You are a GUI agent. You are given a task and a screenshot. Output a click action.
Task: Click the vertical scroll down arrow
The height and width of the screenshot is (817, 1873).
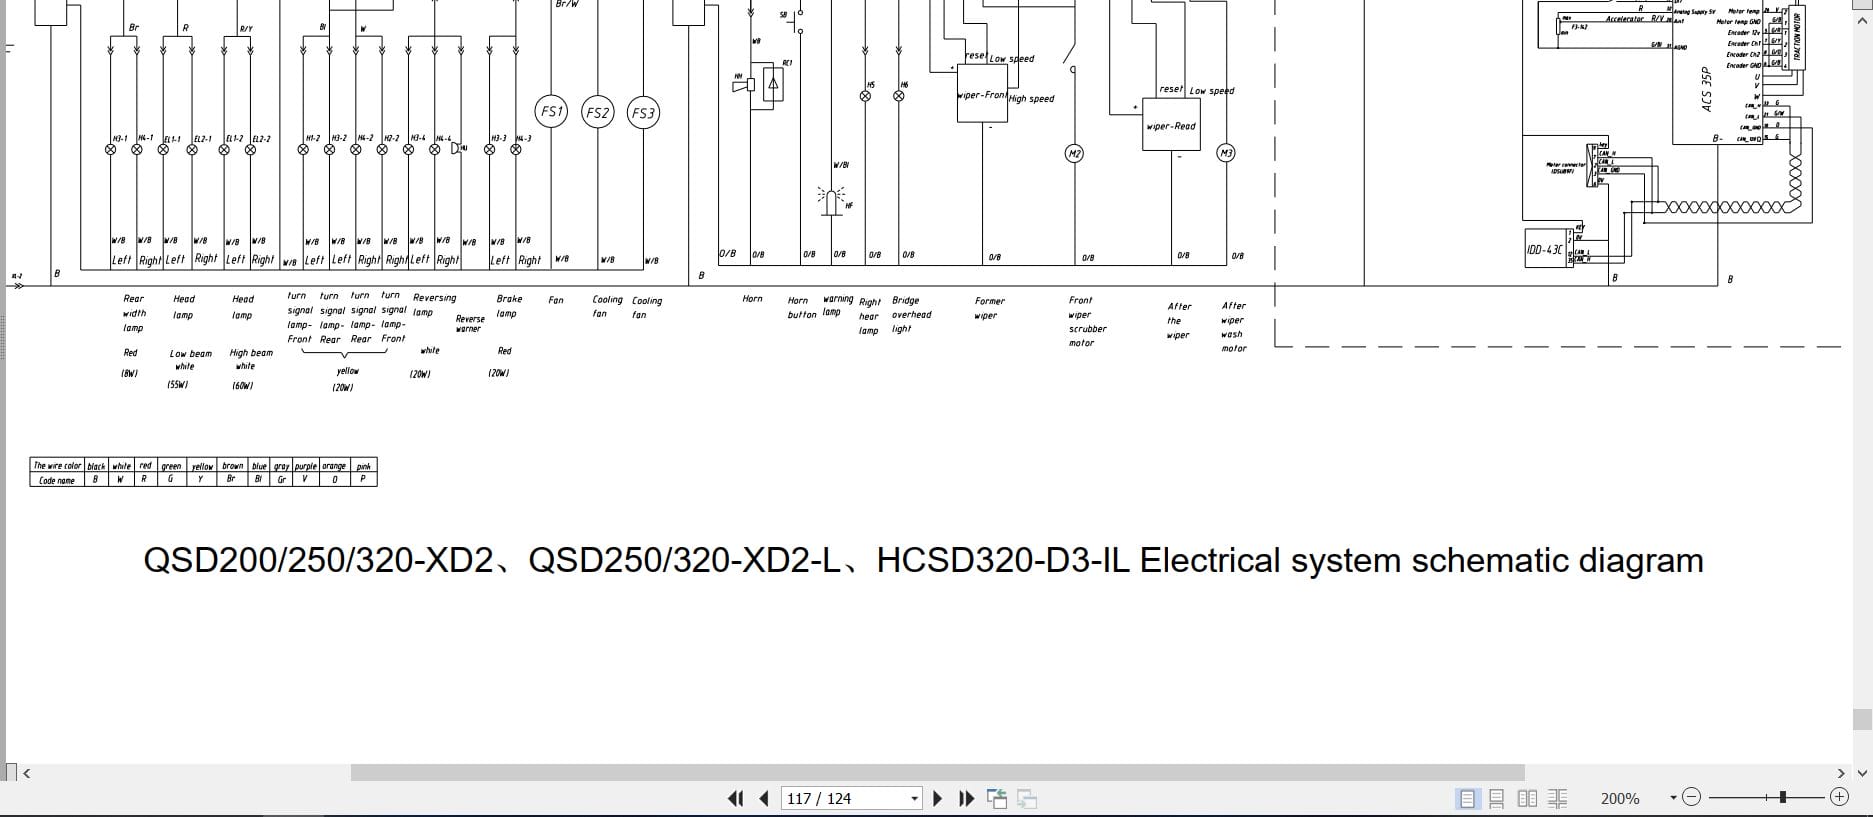[1861, 772]
